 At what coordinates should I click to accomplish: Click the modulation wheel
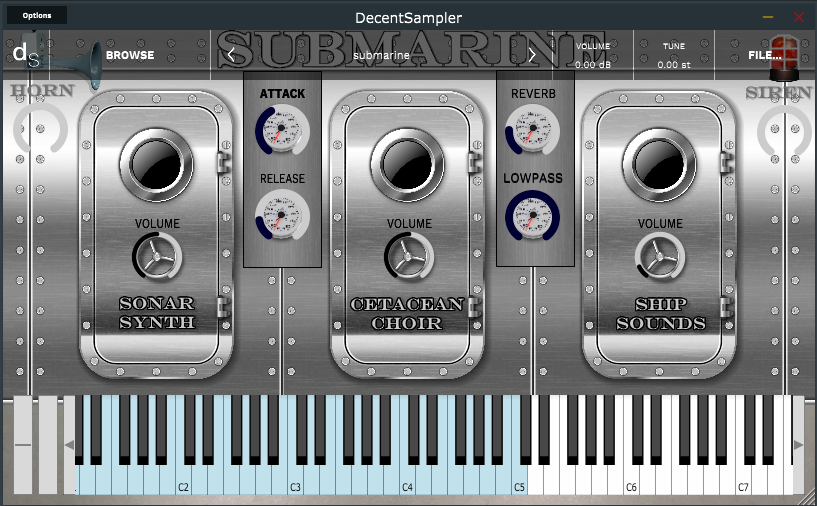pos(48,445)
